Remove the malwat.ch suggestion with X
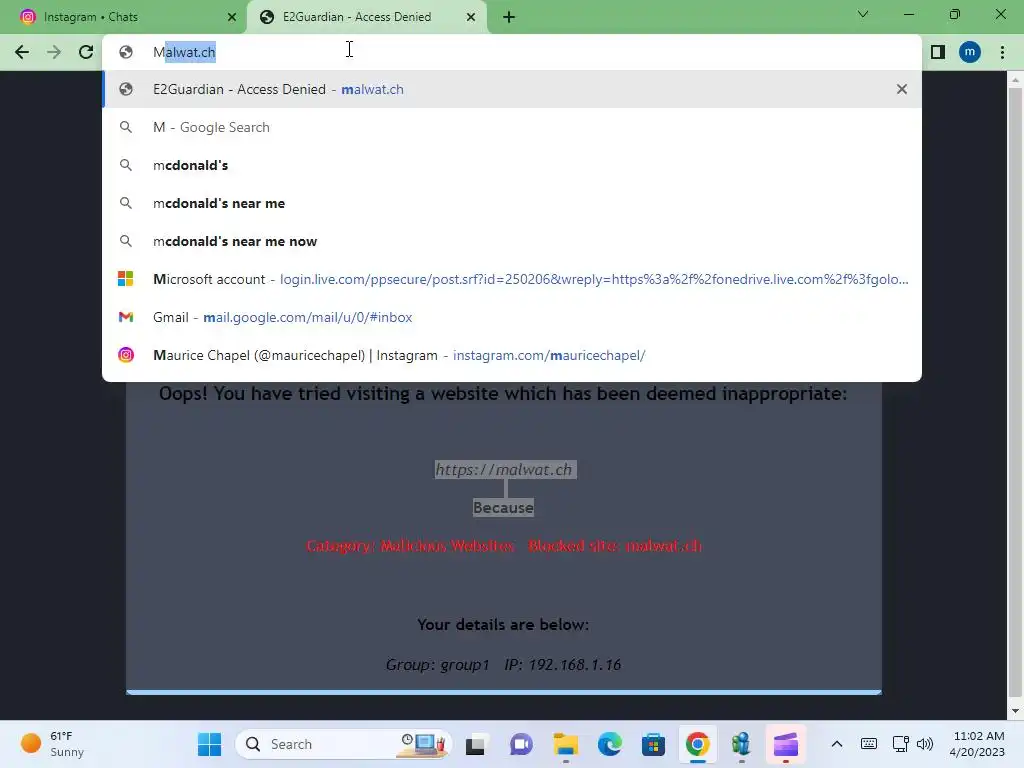Image resolution: width=1024 pixels, height=768 pixels. tap(902, 89)
